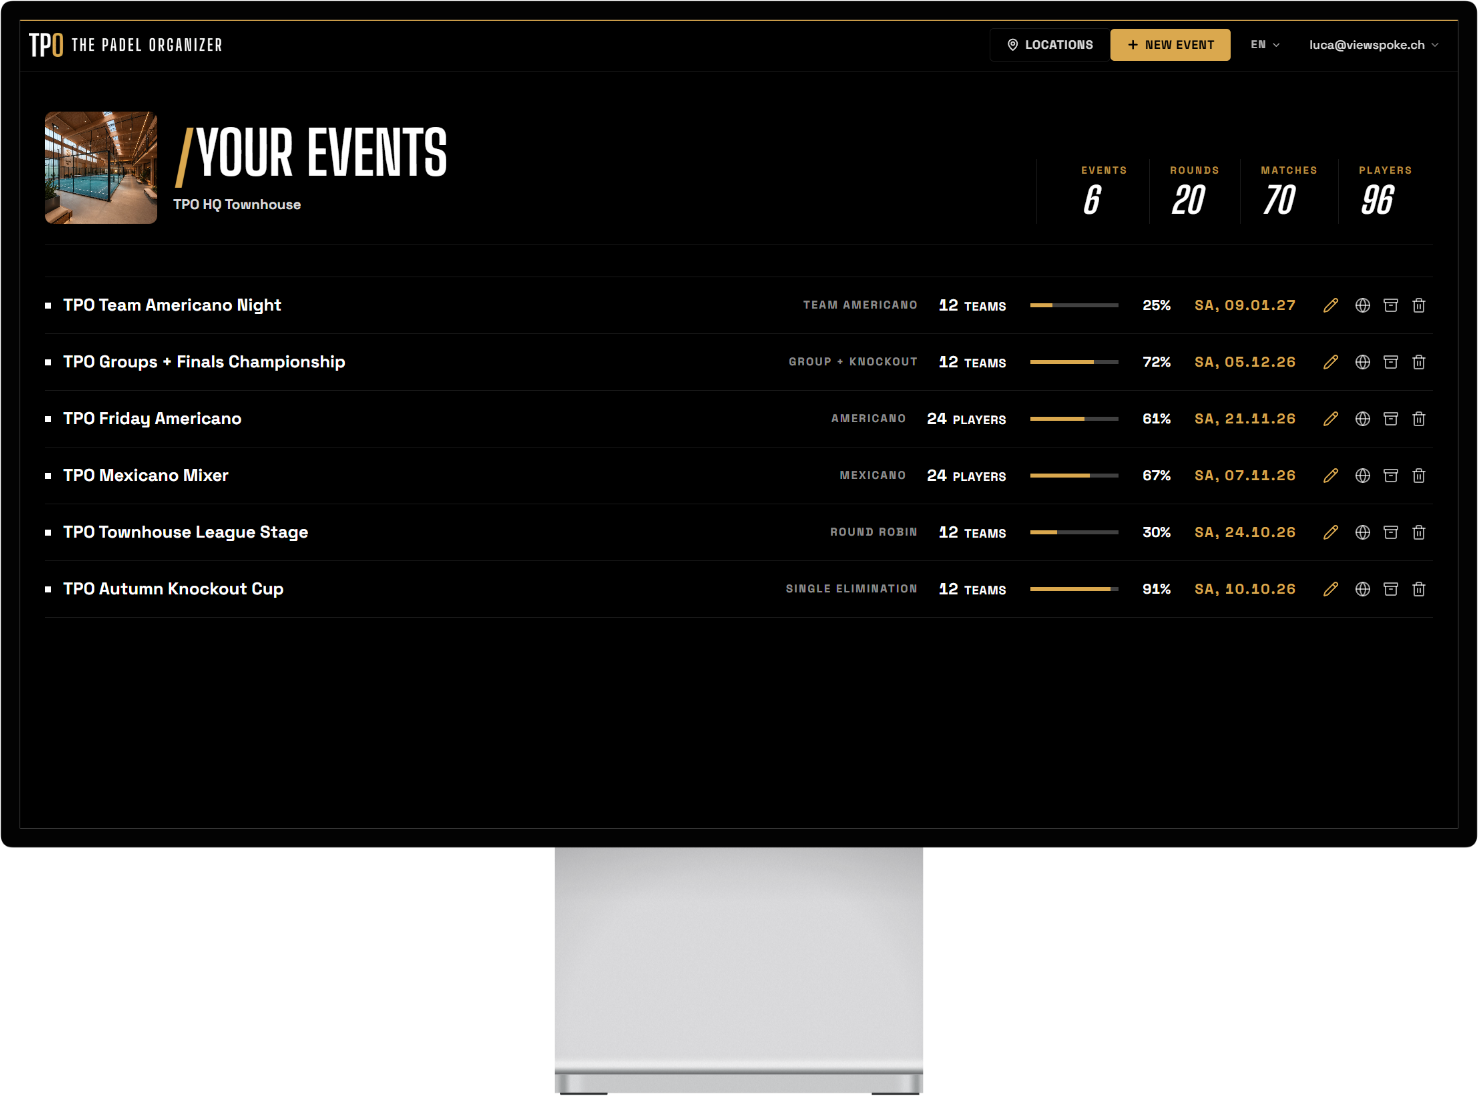The image size is (1478, 1096).
Task: Open the EN language dropdown
Action: [x=1265, y=45]
